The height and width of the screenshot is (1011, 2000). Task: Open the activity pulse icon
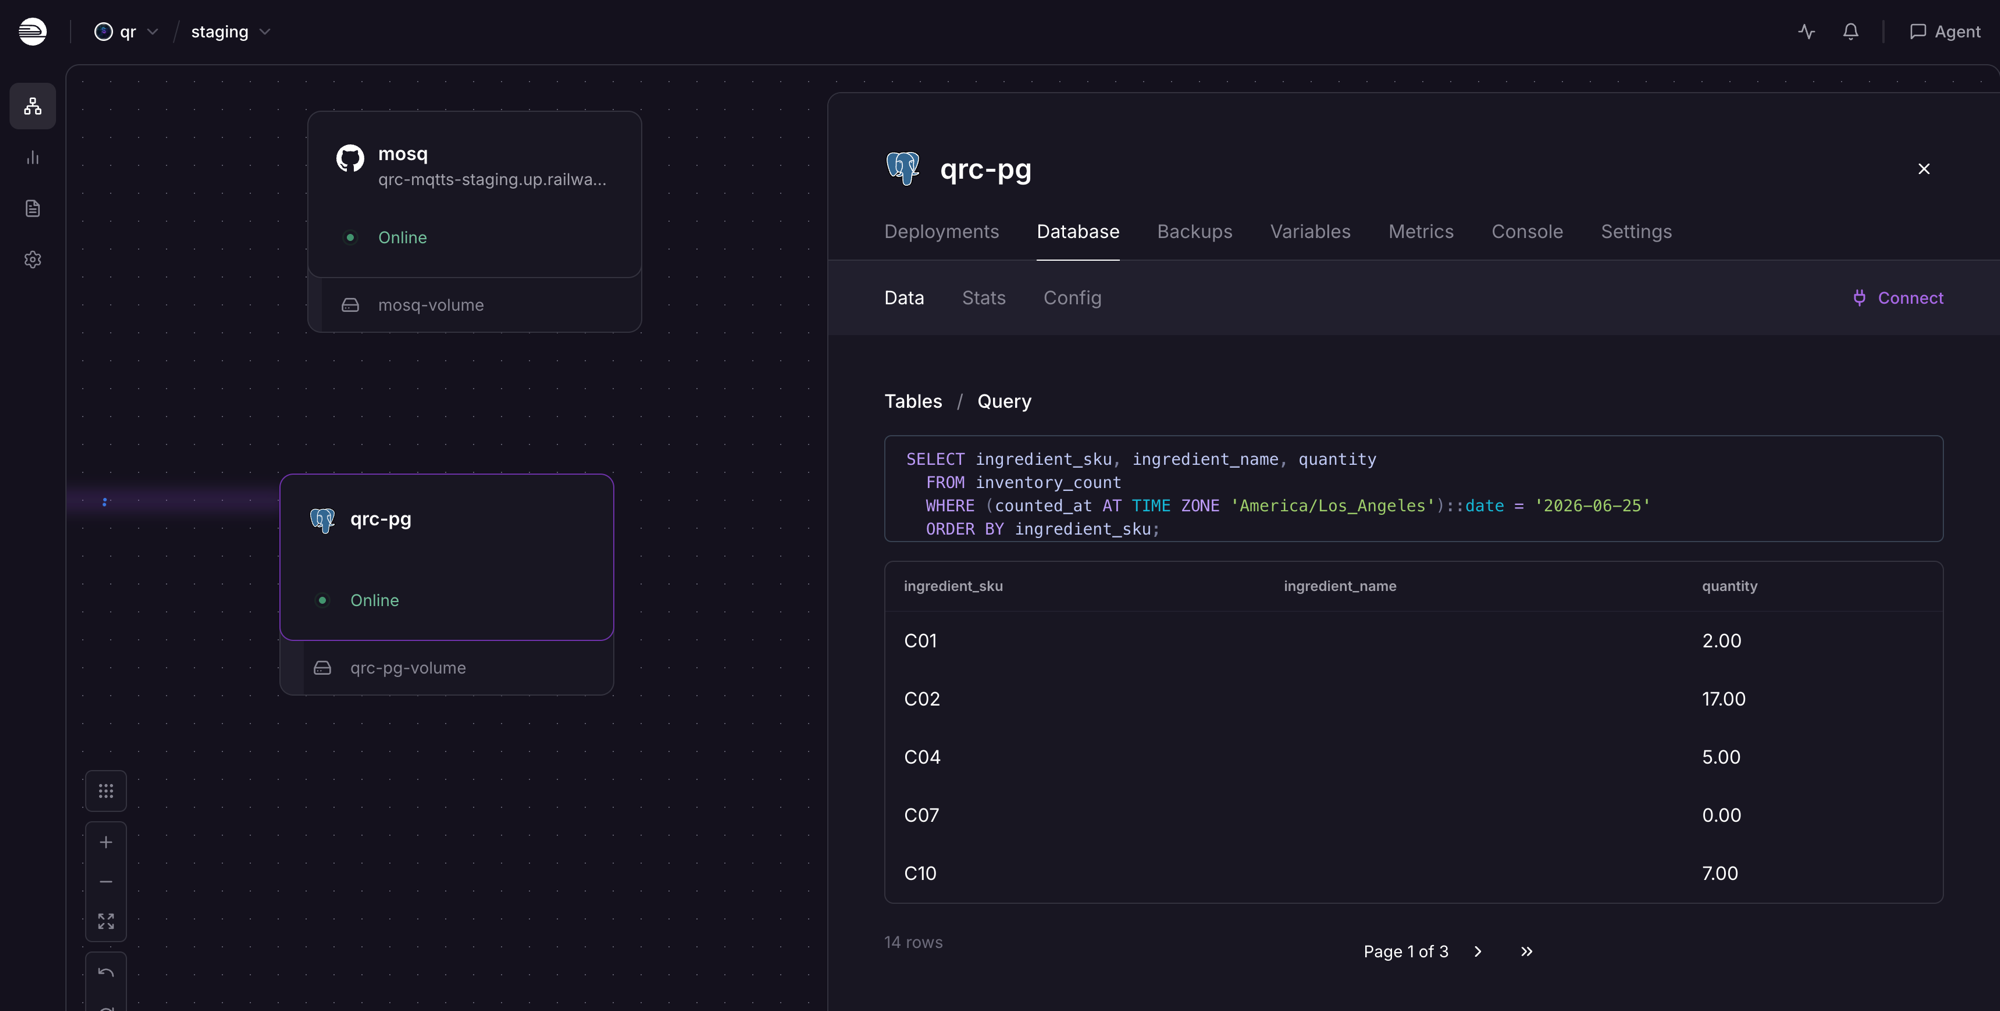[1806, 32]
